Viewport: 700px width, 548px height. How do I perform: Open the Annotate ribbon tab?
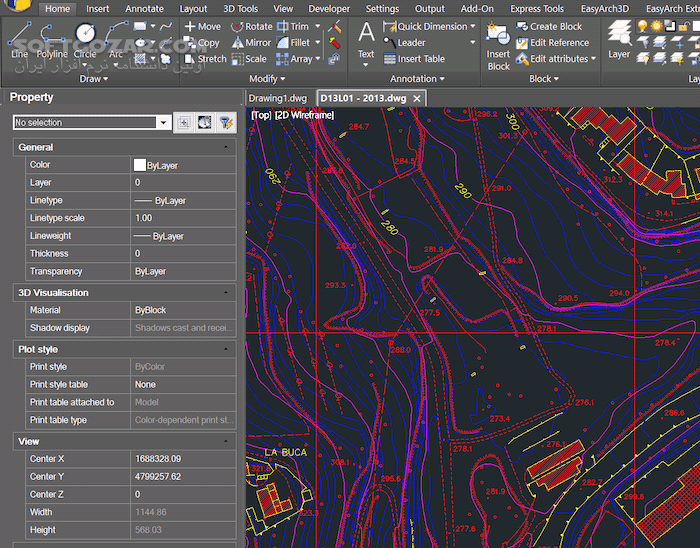(144, 9)
